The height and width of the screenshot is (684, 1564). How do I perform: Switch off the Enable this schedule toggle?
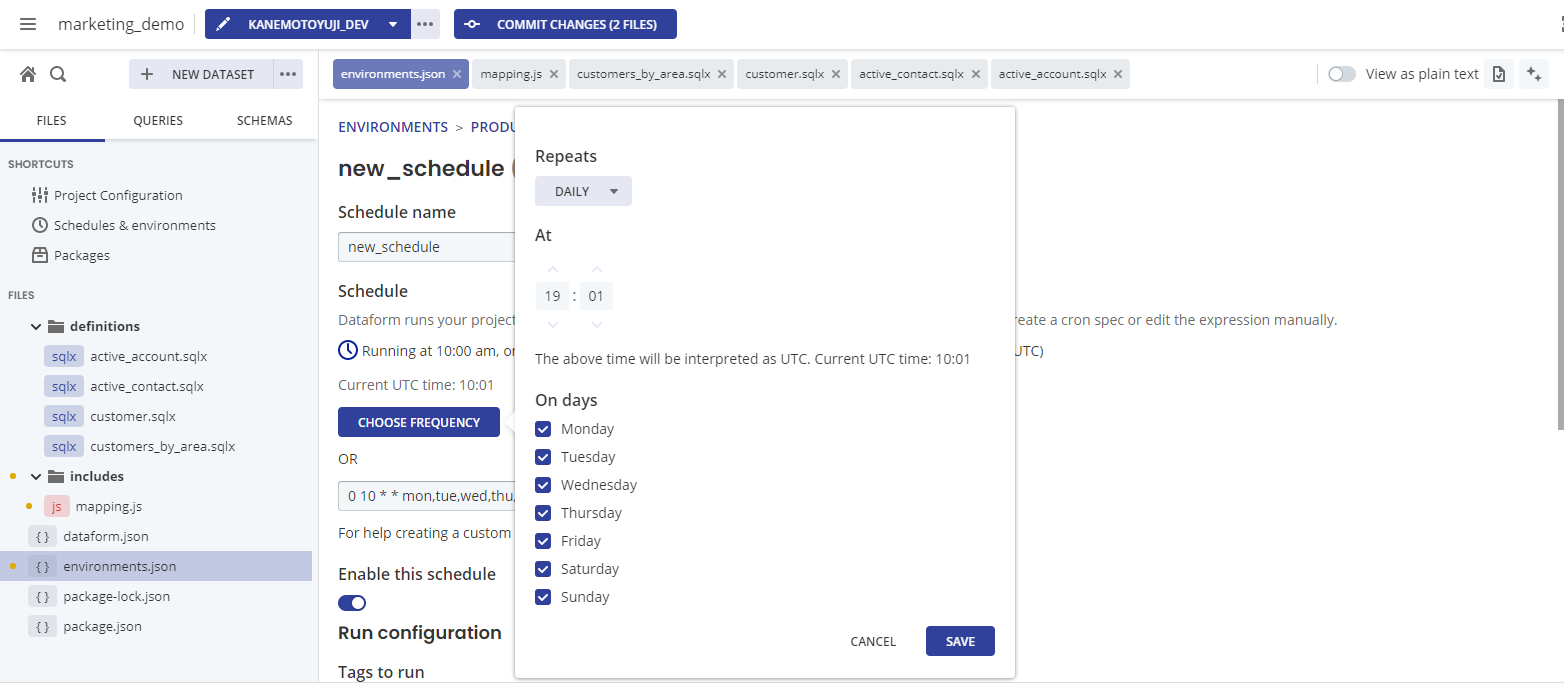click(x=351, y=604)
